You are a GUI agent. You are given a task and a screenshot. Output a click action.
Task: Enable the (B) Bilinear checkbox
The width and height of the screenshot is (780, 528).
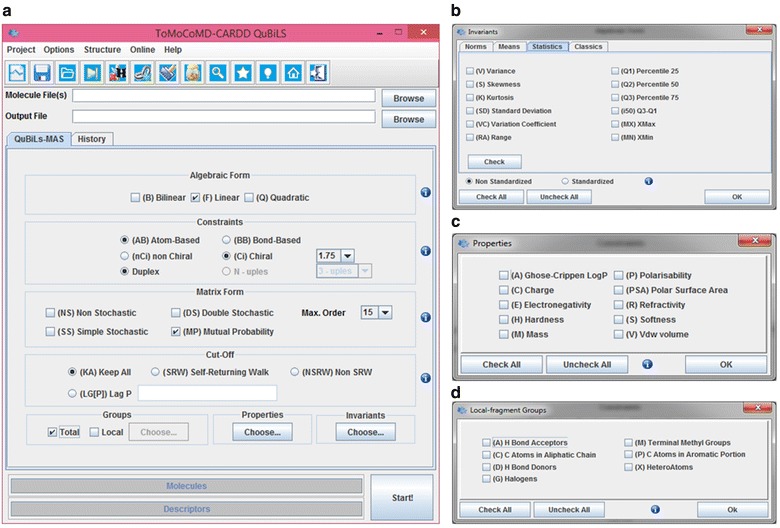(135, 198)
